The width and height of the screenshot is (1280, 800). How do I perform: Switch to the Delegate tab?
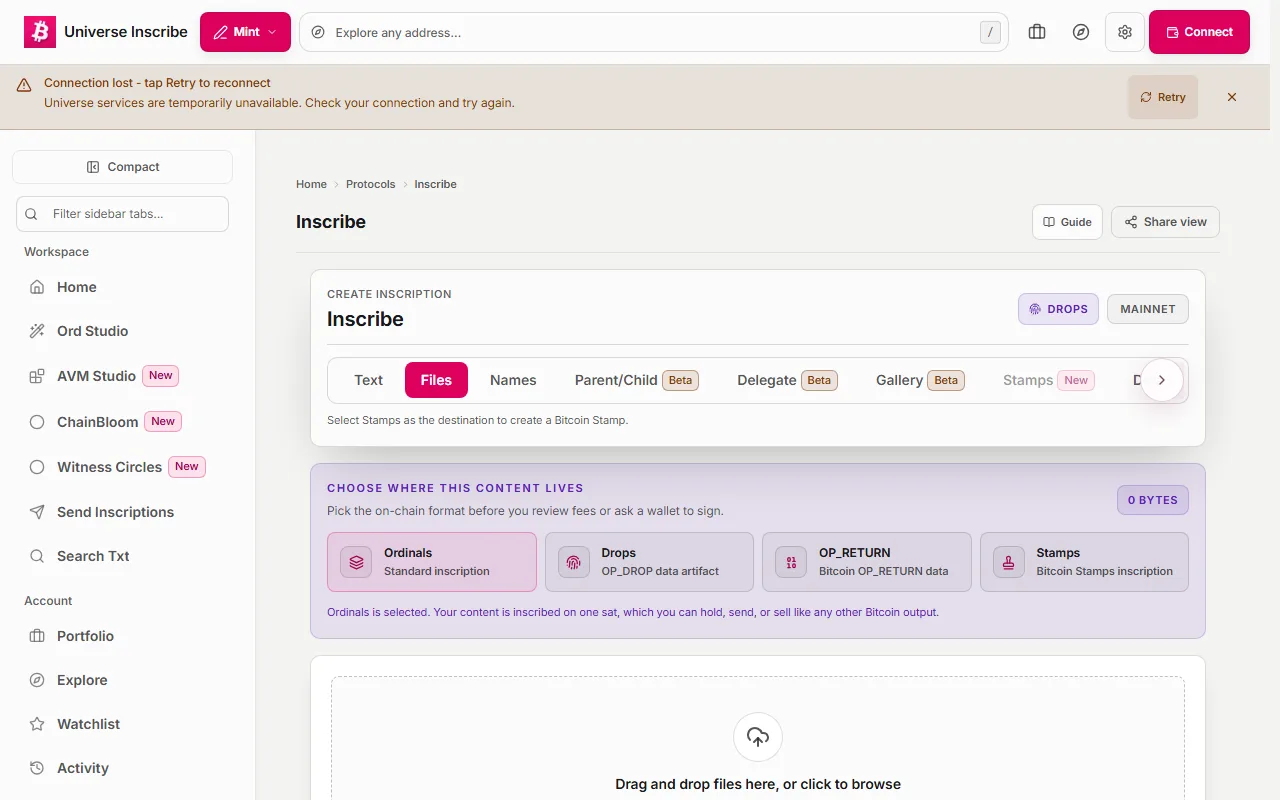(787, 380)
